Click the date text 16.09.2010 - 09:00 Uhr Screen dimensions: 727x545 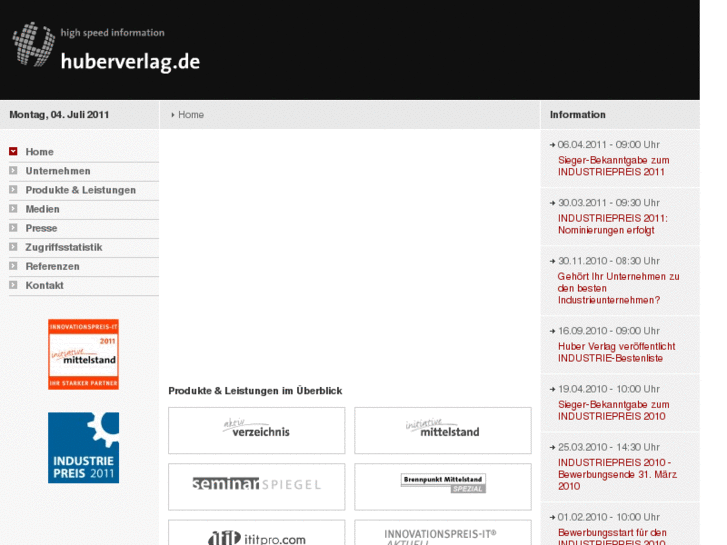click(x=608, y=331)
